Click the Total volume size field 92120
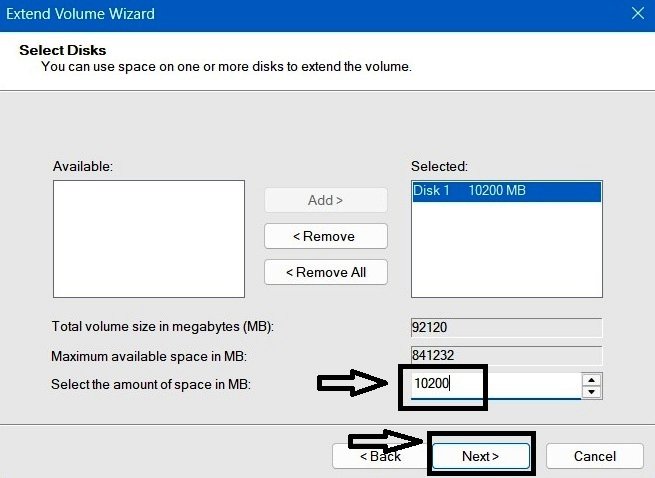Viewport: 655px width, 478px height. (506, 327)
